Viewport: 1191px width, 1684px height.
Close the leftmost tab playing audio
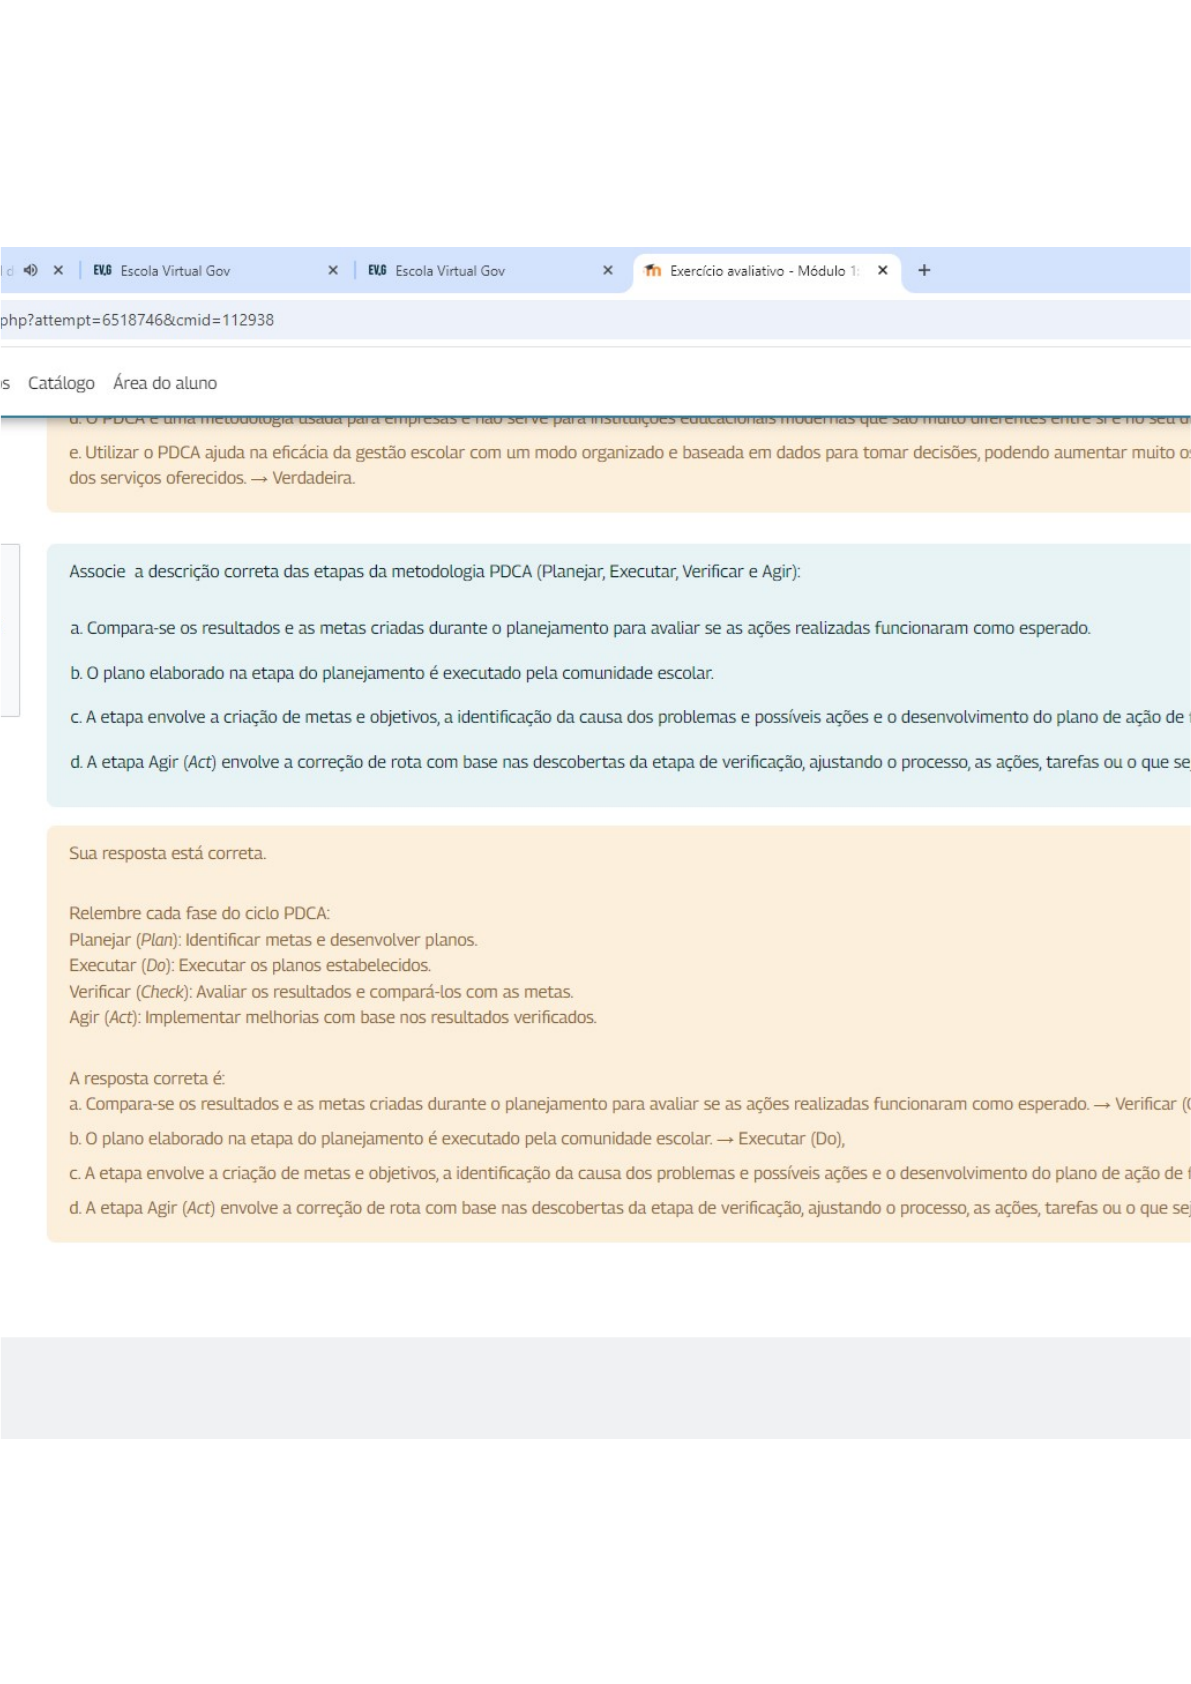[58, 270]
